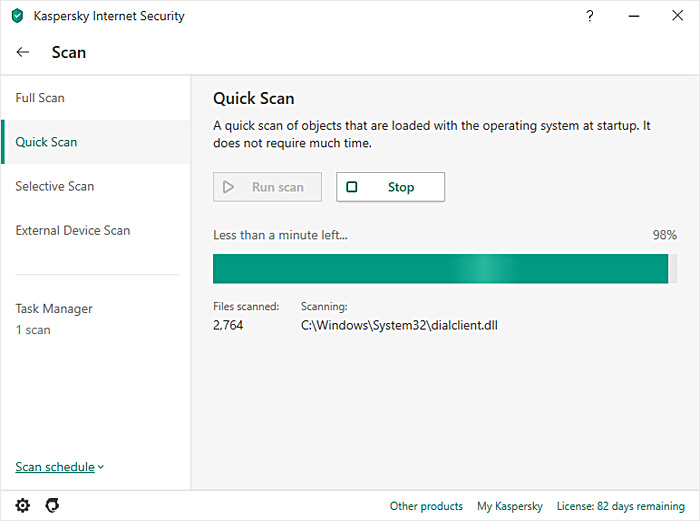The height and width of the screenshot is (521, 700).
Task: Minimize the Kaspersky Internet Security window
Action: [x=634, y=16]
